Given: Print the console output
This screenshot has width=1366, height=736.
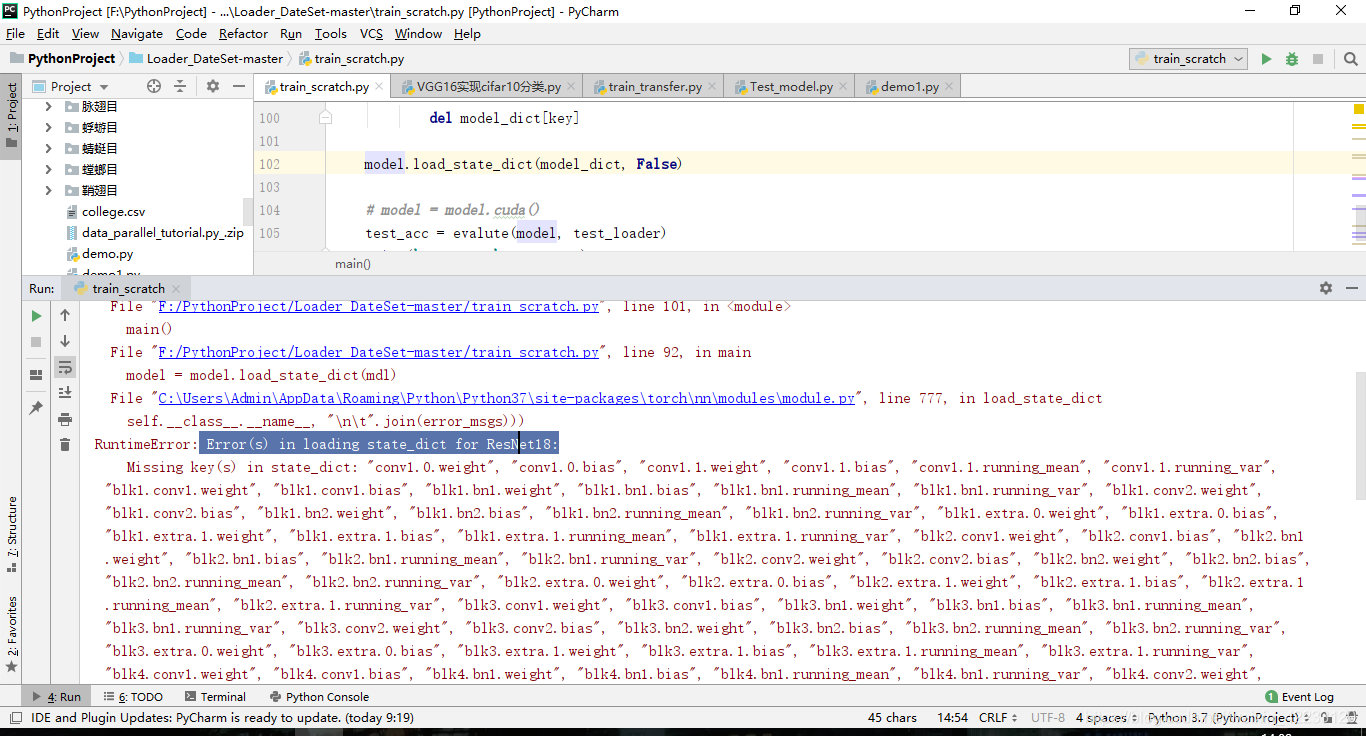Looking at the screenshot, I should [65, 419].
